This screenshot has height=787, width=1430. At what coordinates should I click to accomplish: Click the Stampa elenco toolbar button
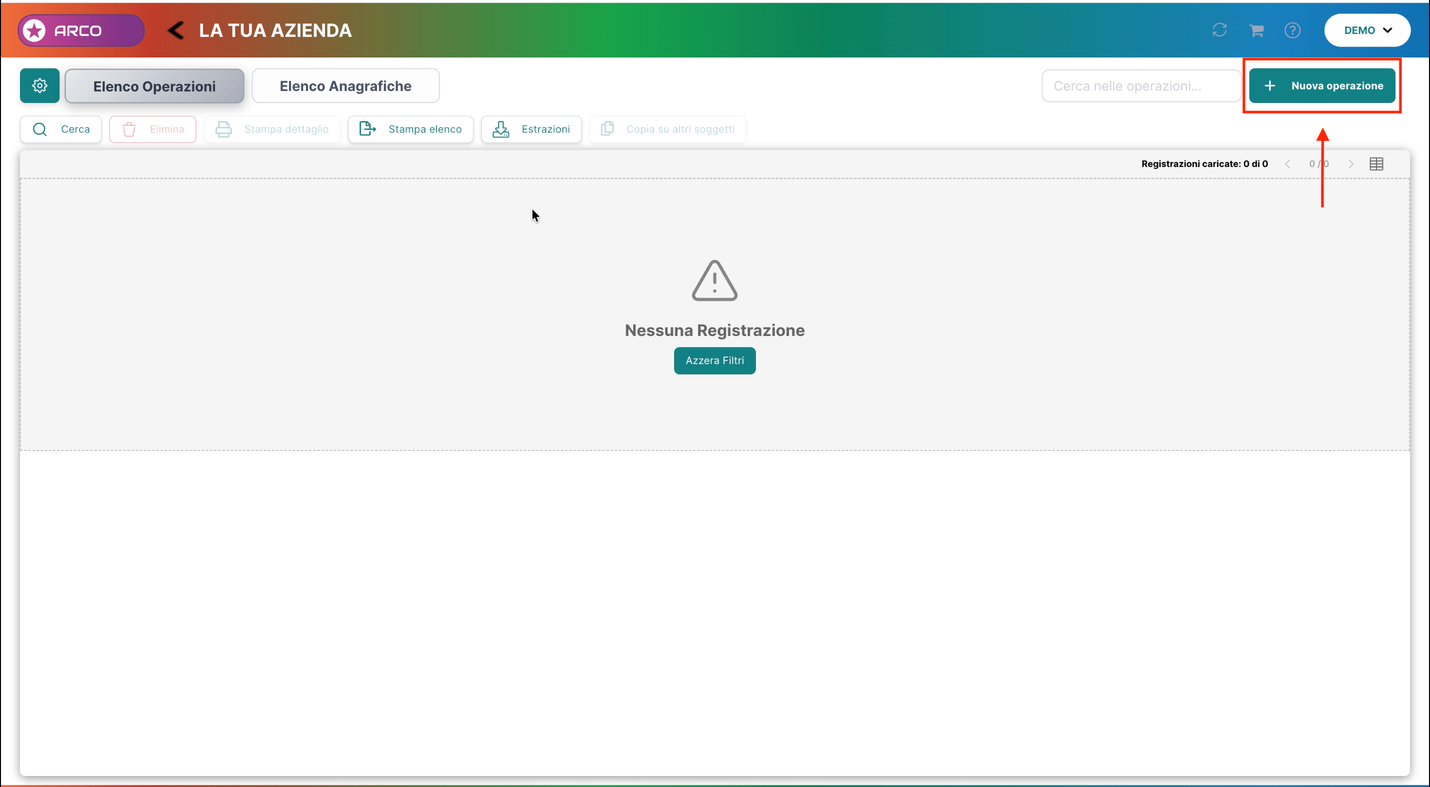pyautogui.click(x=411, y=129)
